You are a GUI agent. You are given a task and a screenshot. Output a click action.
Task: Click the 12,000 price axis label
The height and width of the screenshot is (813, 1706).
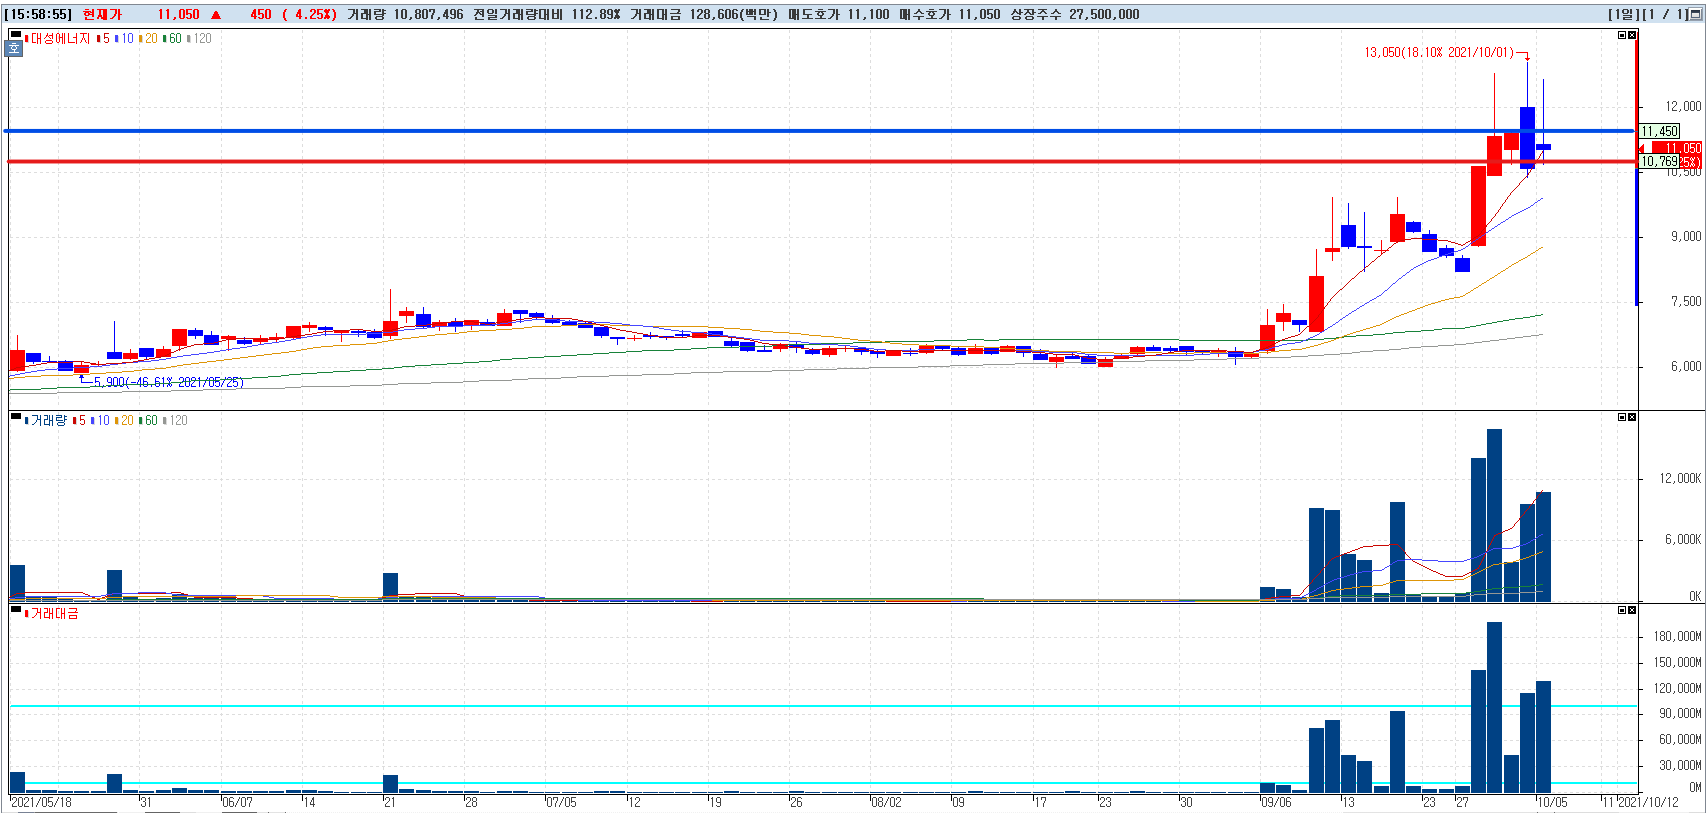coord(1683,106)
